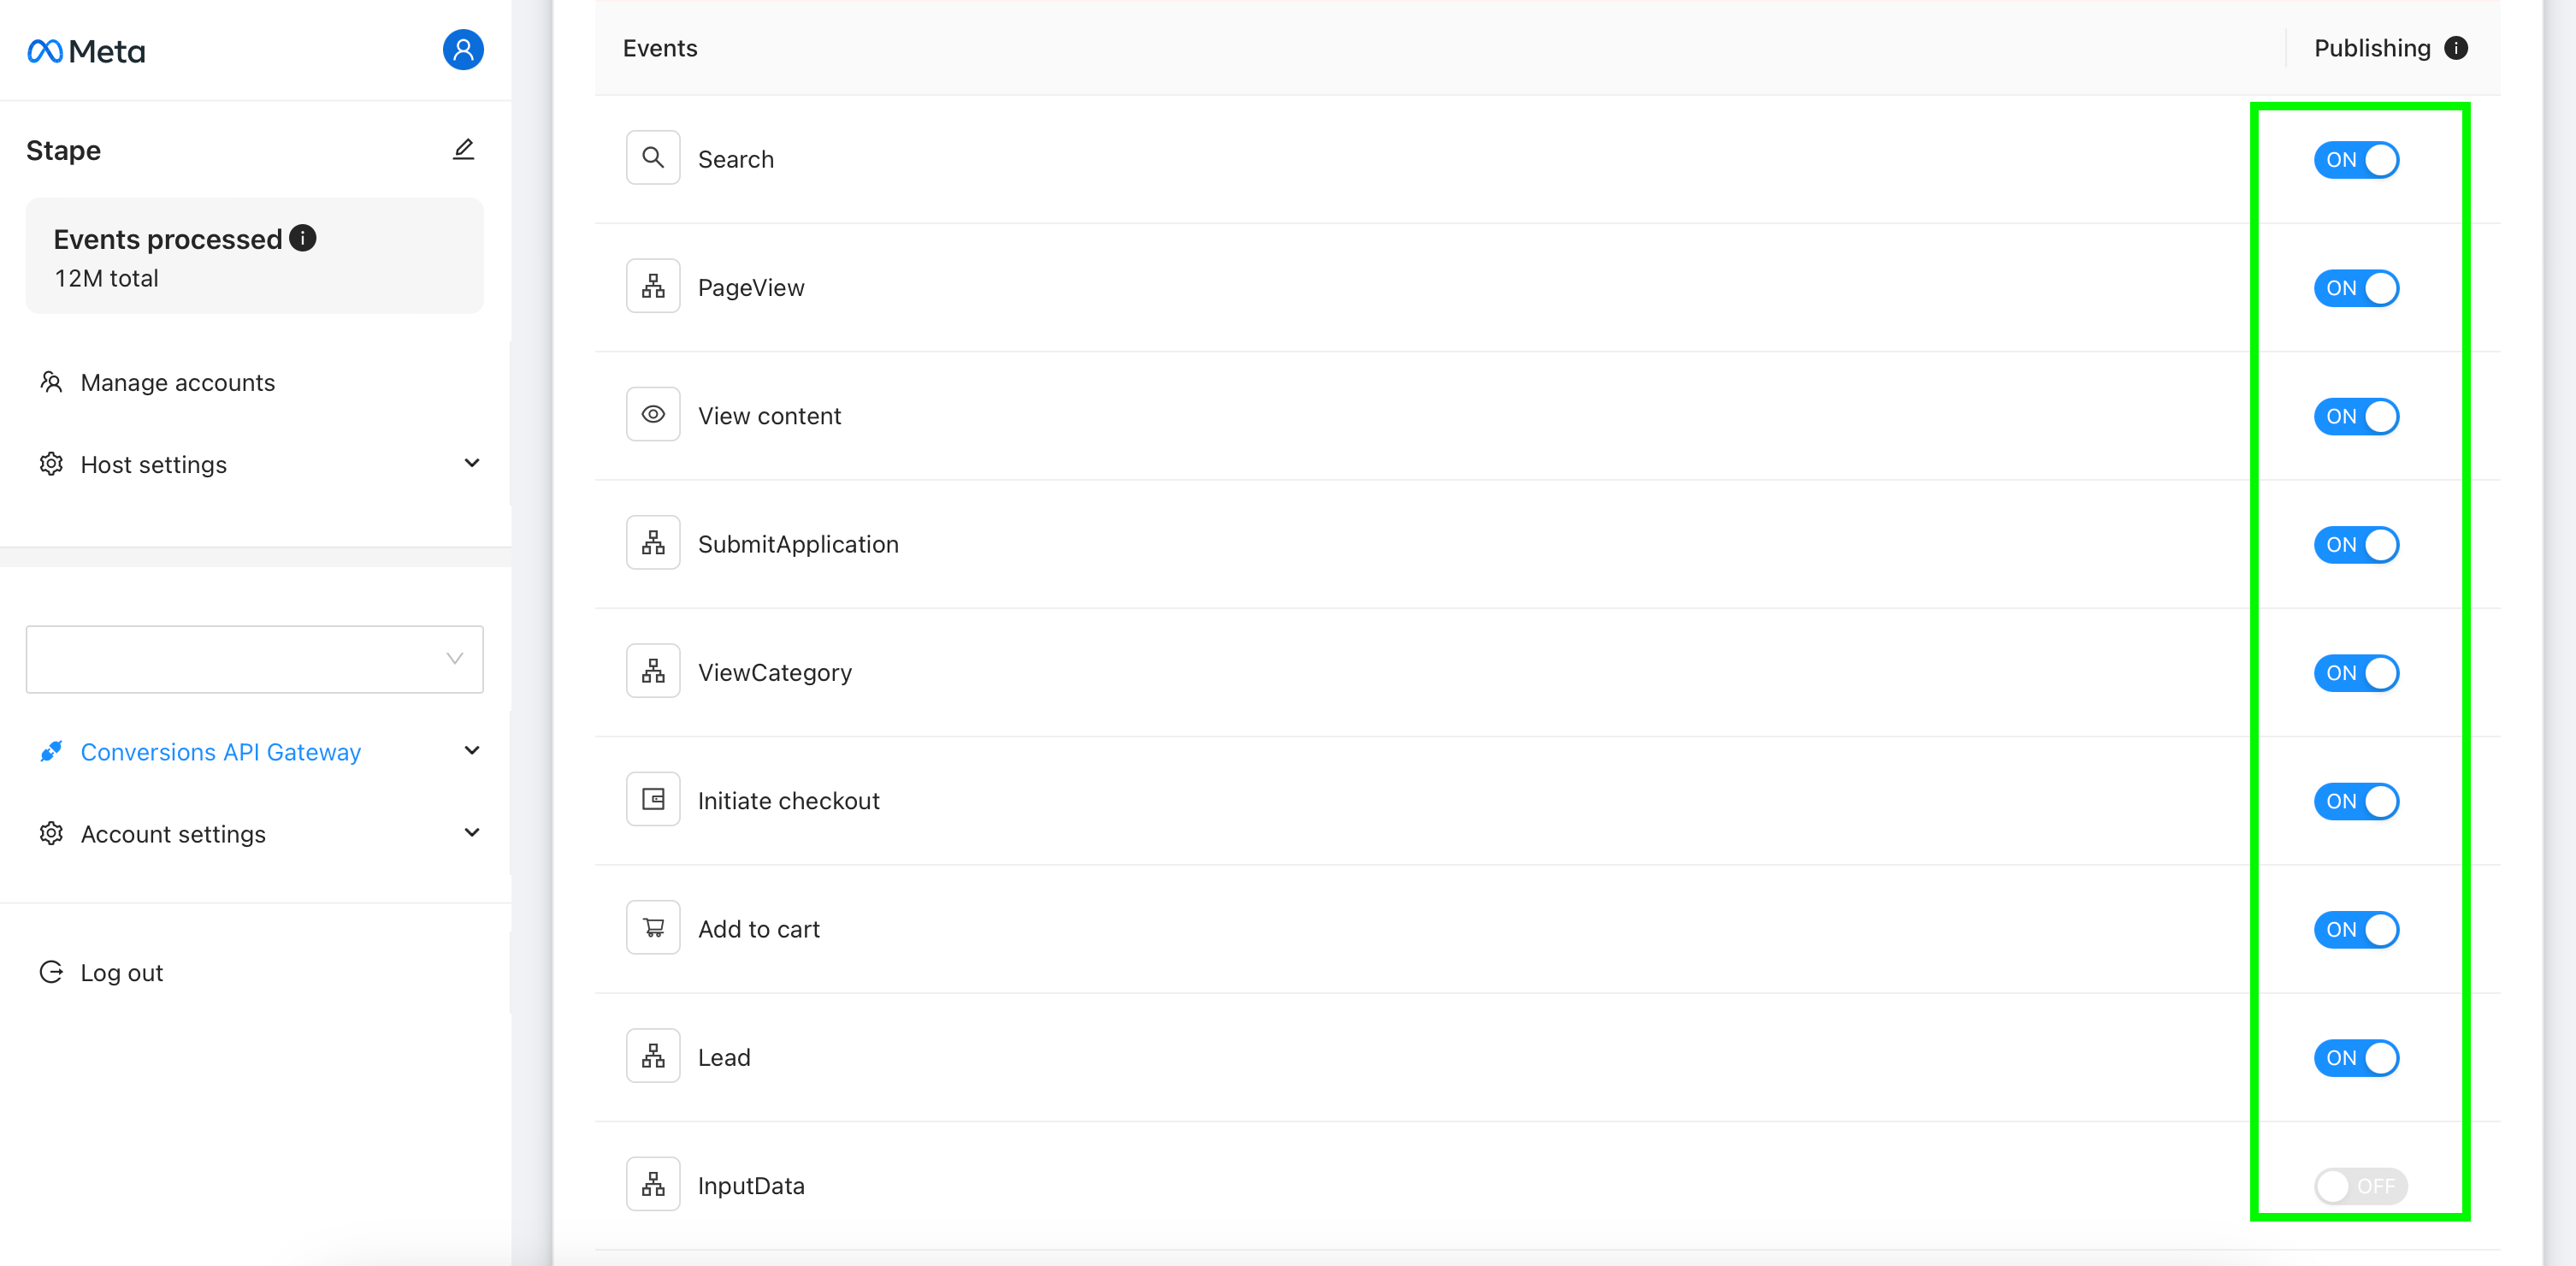This screenshot has width=2576, height=1266.
Task: Click the user profile avatar icon
Action: [463, 50]
